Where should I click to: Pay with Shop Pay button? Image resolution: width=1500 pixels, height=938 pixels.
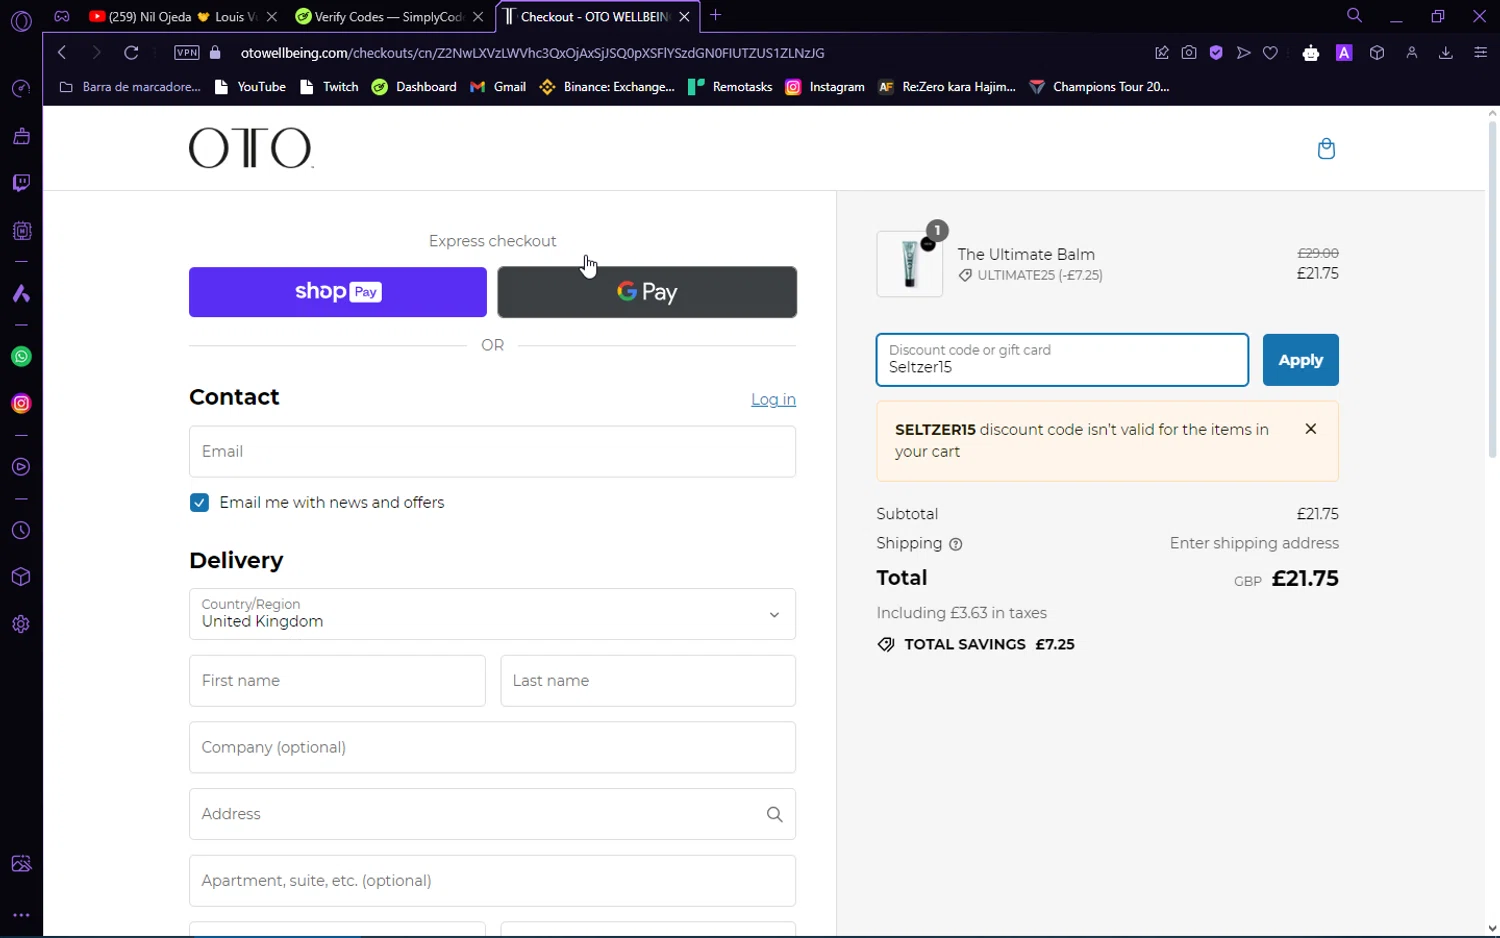pyautogui.click(x=338, y=292)
